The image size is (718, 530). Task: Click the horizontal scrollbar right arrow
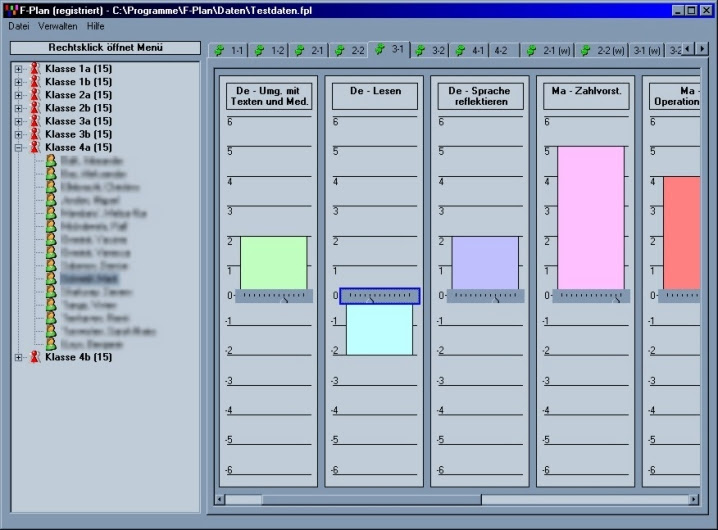695,499
